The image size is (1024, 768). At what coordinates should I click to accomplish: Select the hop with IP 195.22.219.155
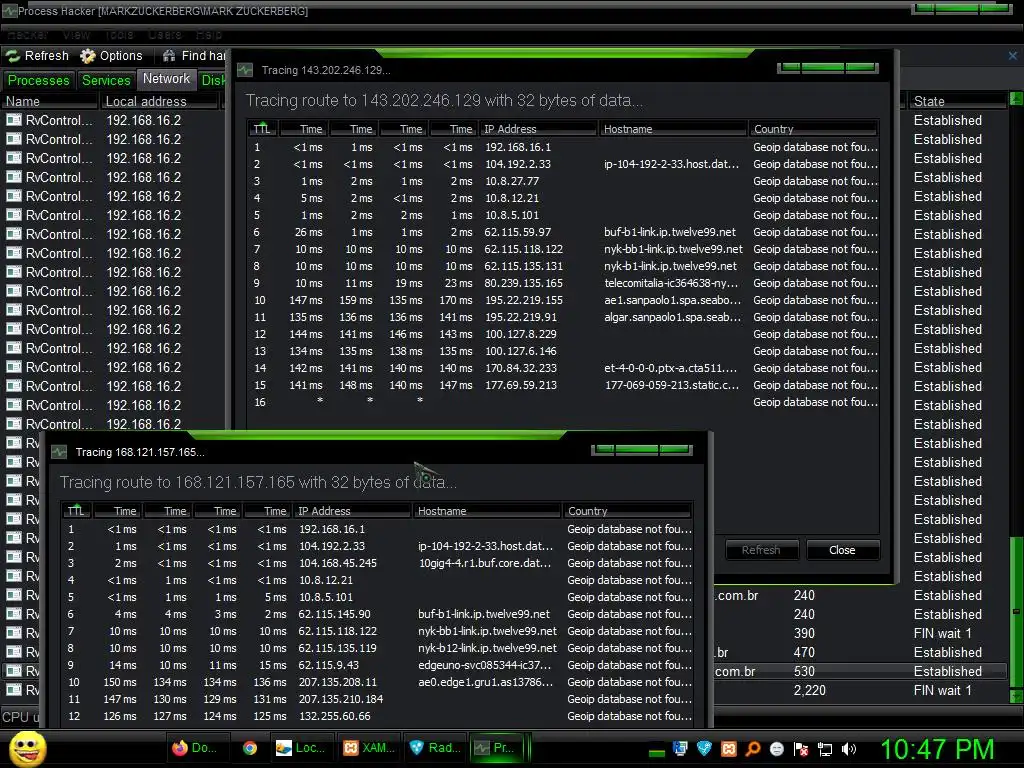(564, 300)
